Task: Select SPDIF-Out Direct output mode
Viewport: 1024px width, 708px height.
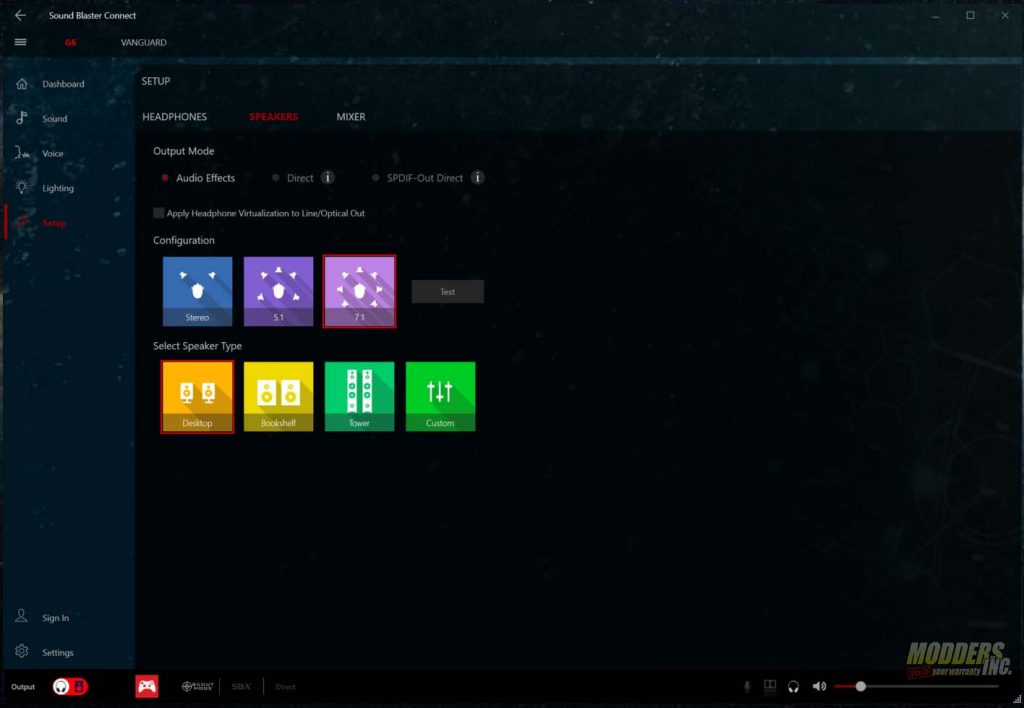Action: click(x=417, y=178)
